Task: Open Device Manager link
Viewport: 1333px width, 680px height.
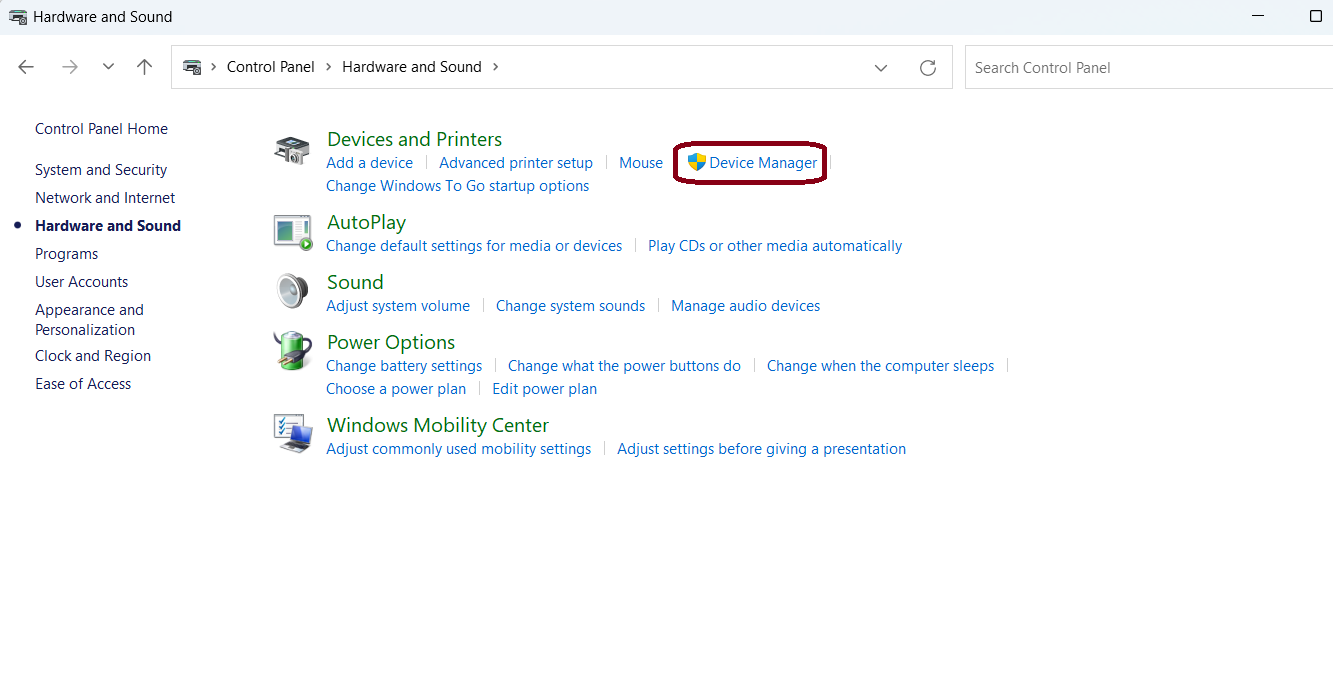Action: [x=762, y=163]
